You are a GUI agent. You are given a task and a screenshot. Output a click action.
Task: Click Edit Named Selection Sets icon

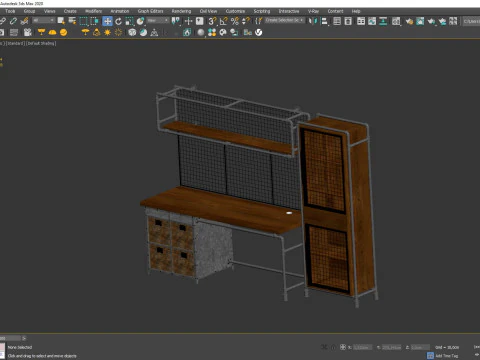click(259, 21)
